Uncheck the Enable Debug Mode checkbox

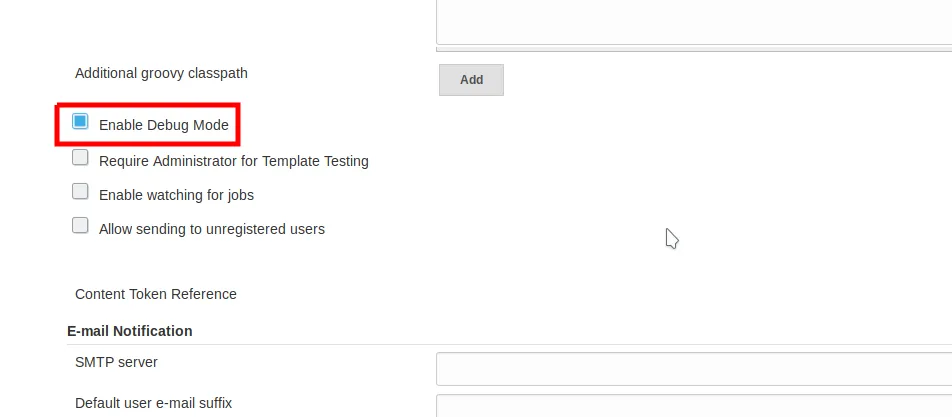pyautogui.click(x=80, y=122)
